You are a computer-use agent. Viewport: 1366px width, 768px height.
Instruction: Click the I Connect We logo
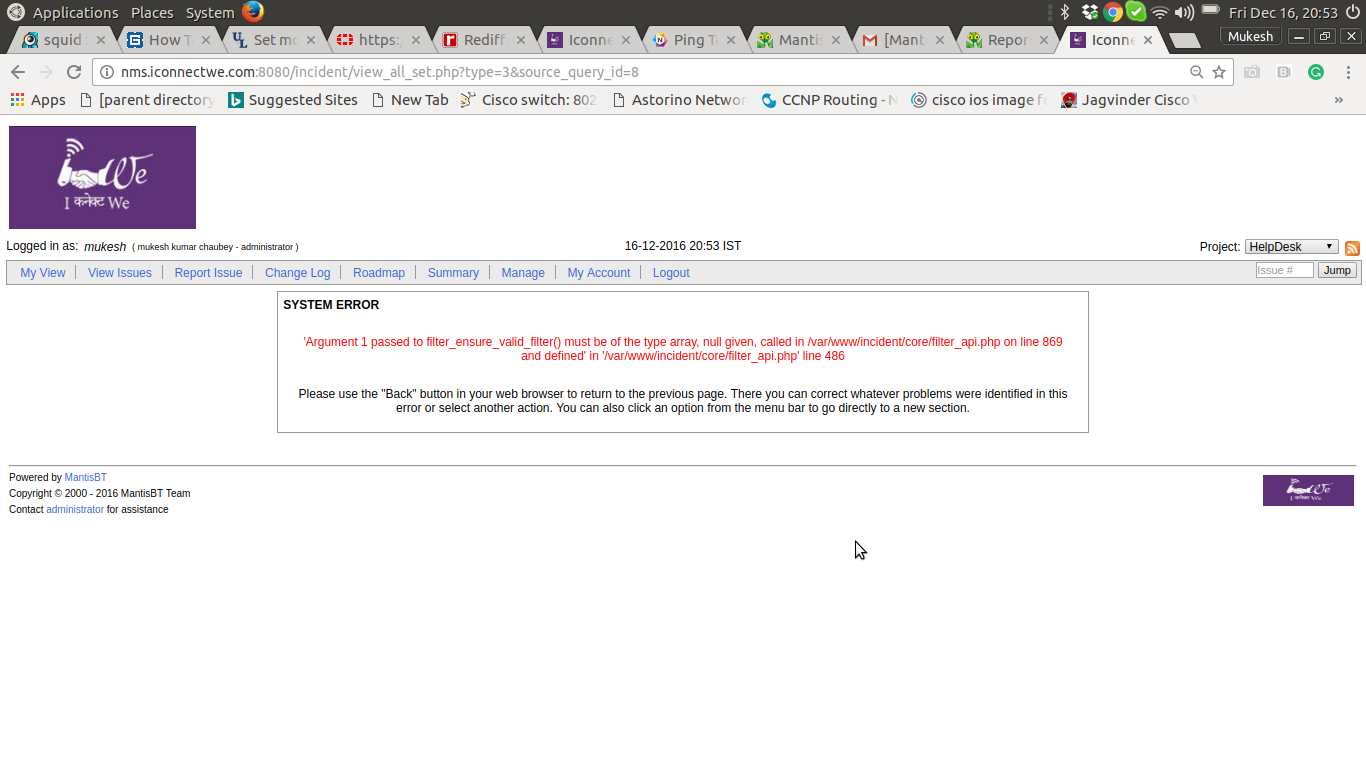(102, 178)
